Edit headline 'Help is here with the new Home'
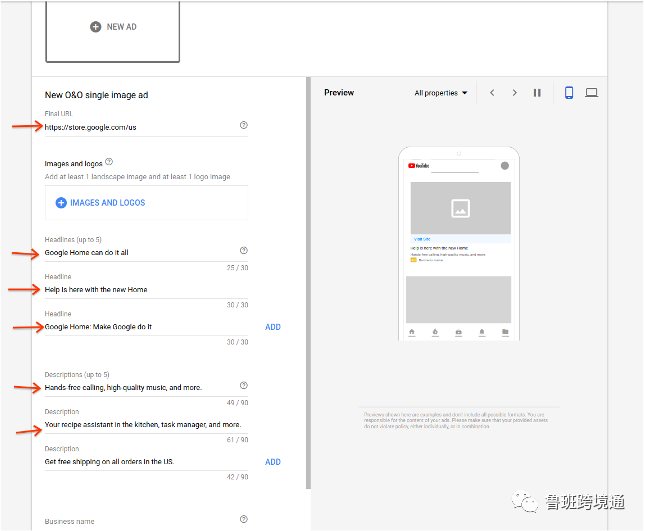 pos(146,290)
